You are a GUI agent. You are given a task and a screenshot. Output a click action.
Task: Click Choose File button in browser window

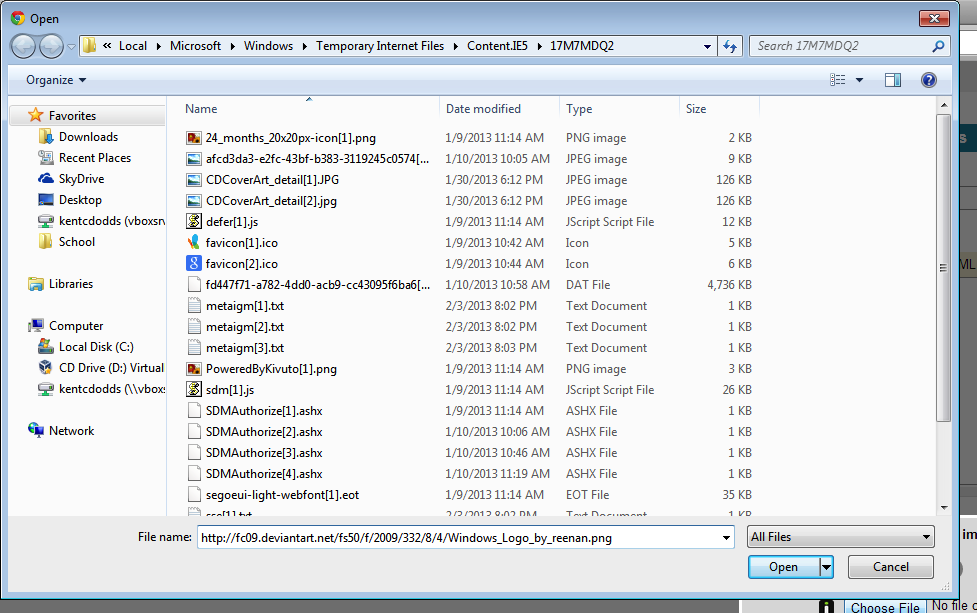click(x=885, y=607)
